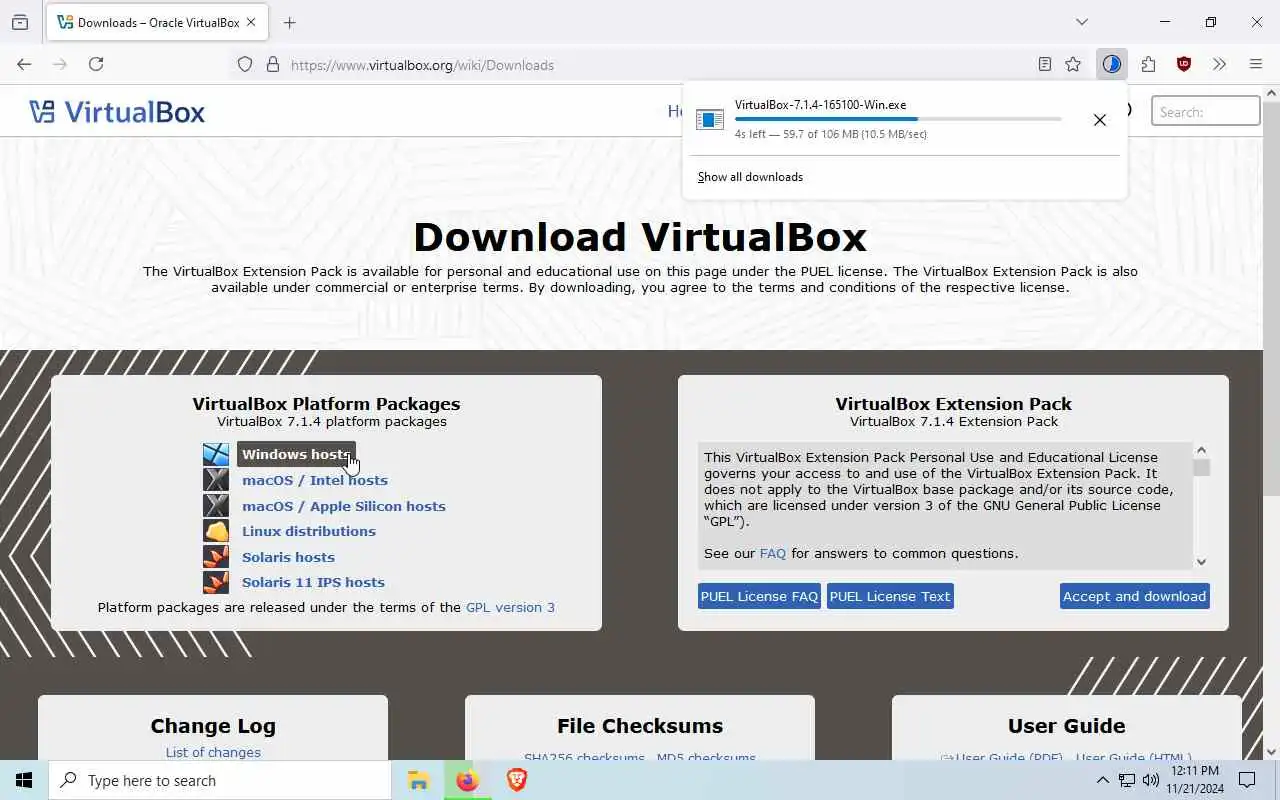This screenshot has height=800, width=1280.
Task: Open Linux distributions link
Action: click(x=309, y=531)
